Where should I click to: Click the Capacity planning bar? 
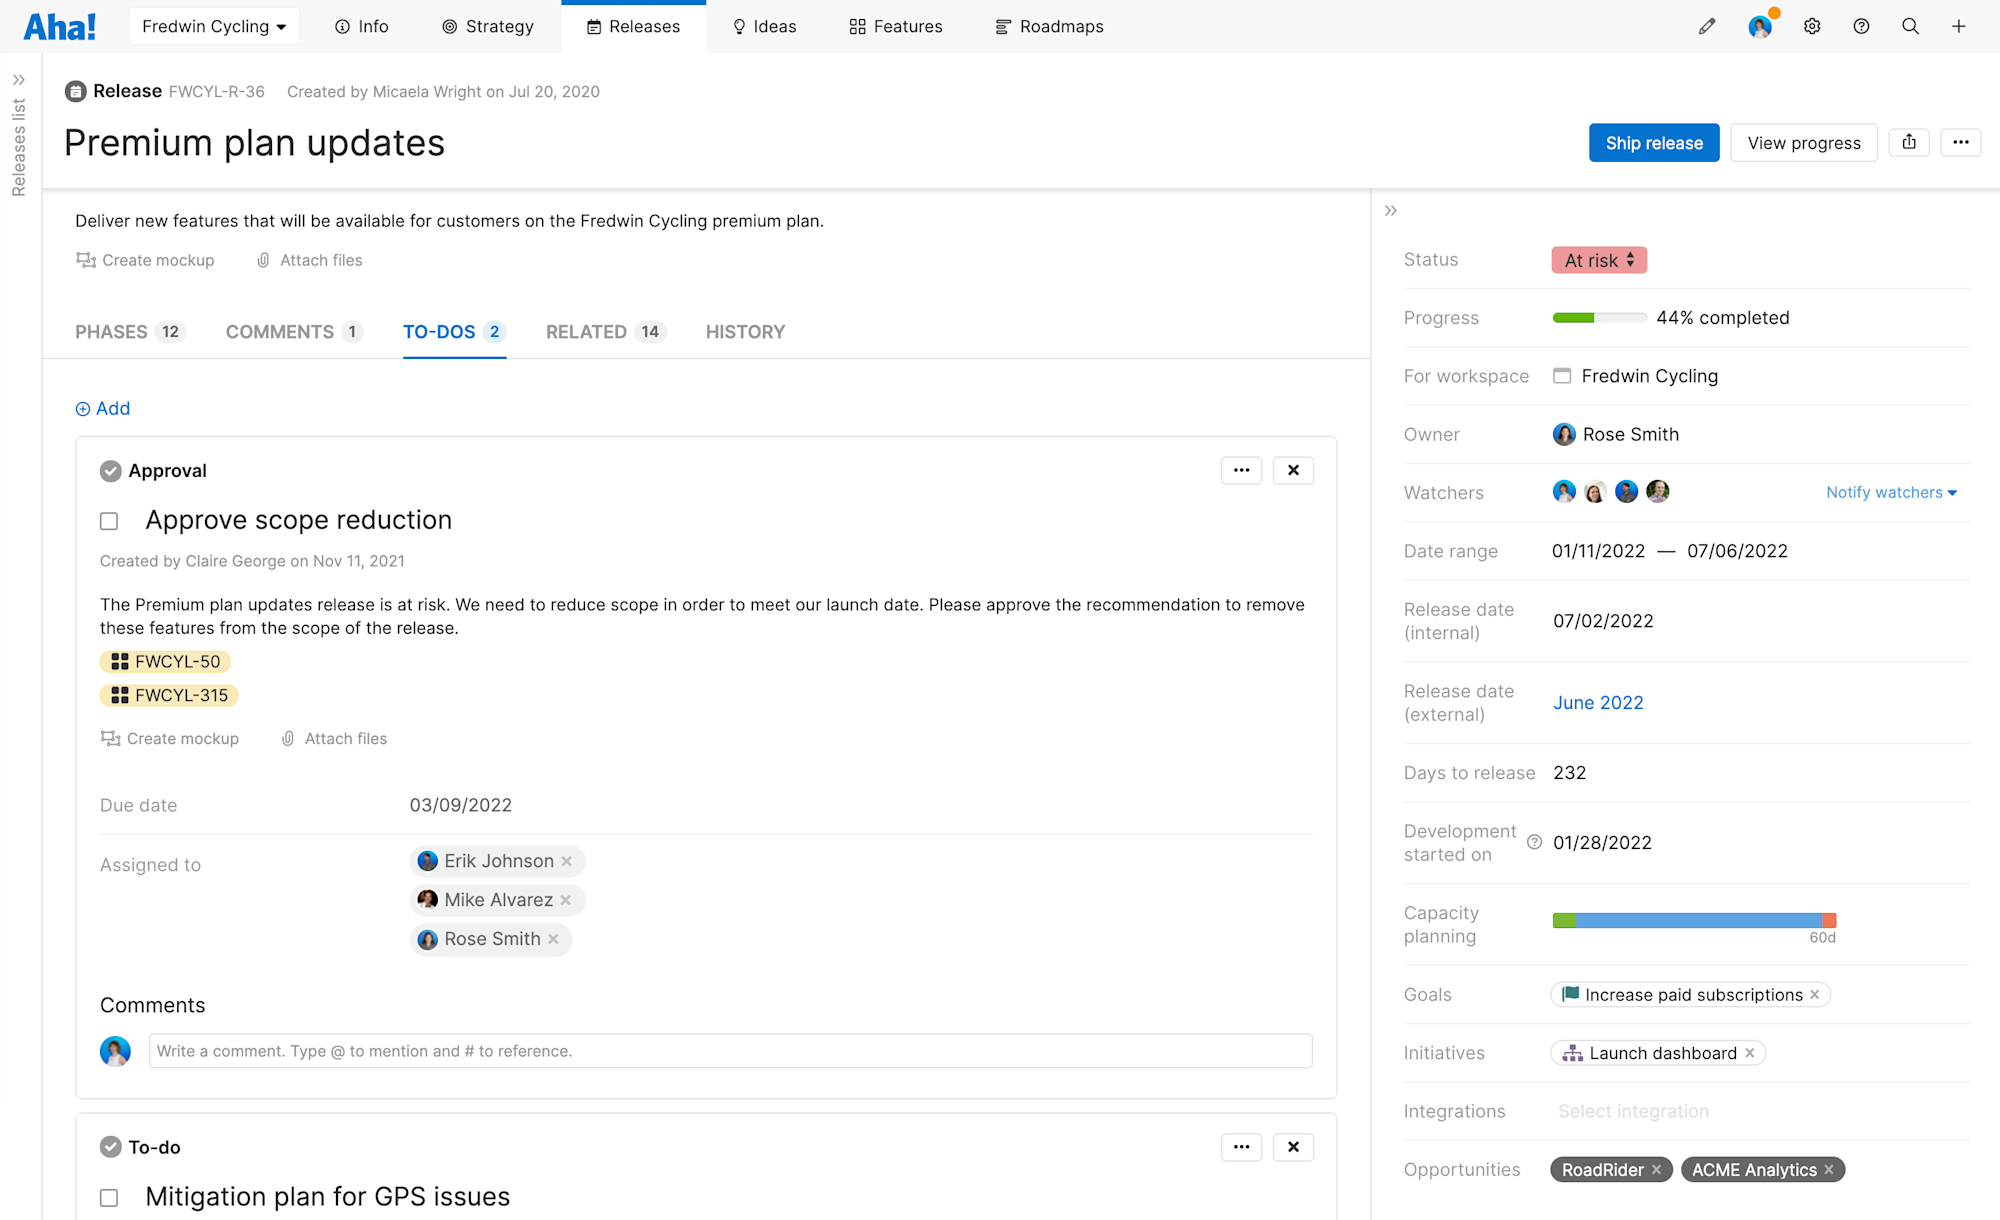pos(1693,920)
